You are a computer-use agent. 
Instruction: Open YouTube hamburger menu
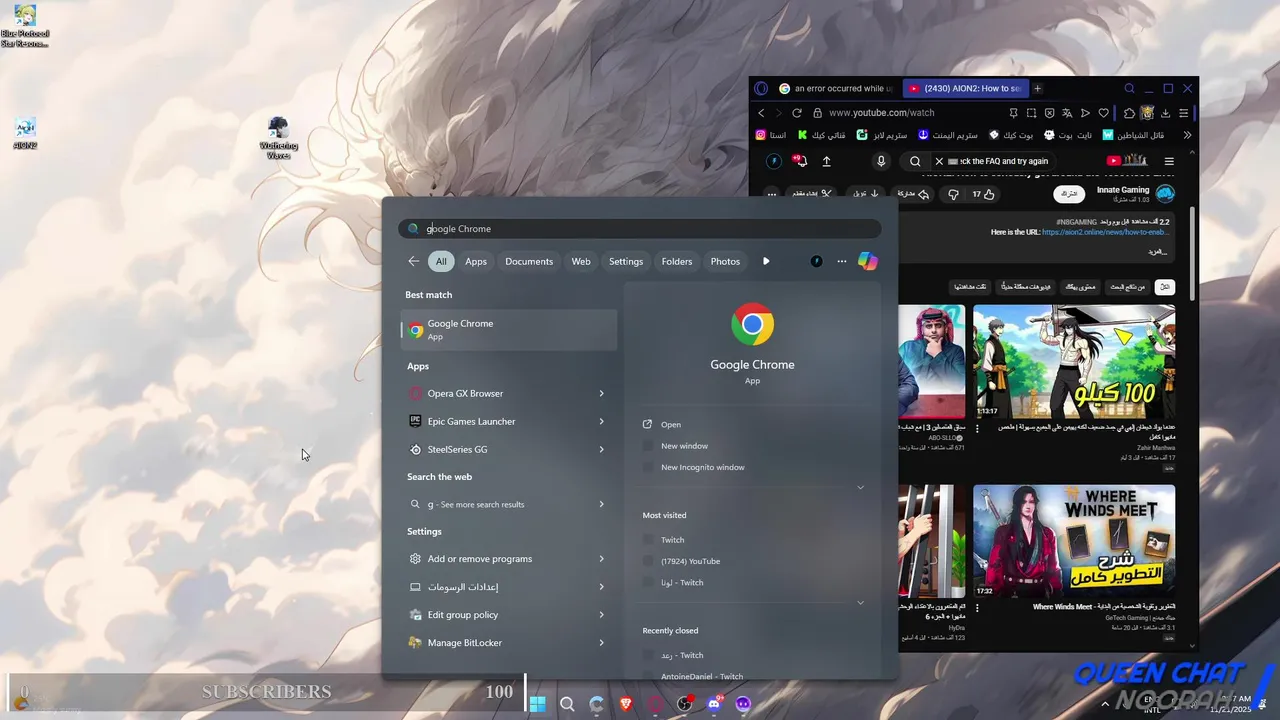[1169, 161]
